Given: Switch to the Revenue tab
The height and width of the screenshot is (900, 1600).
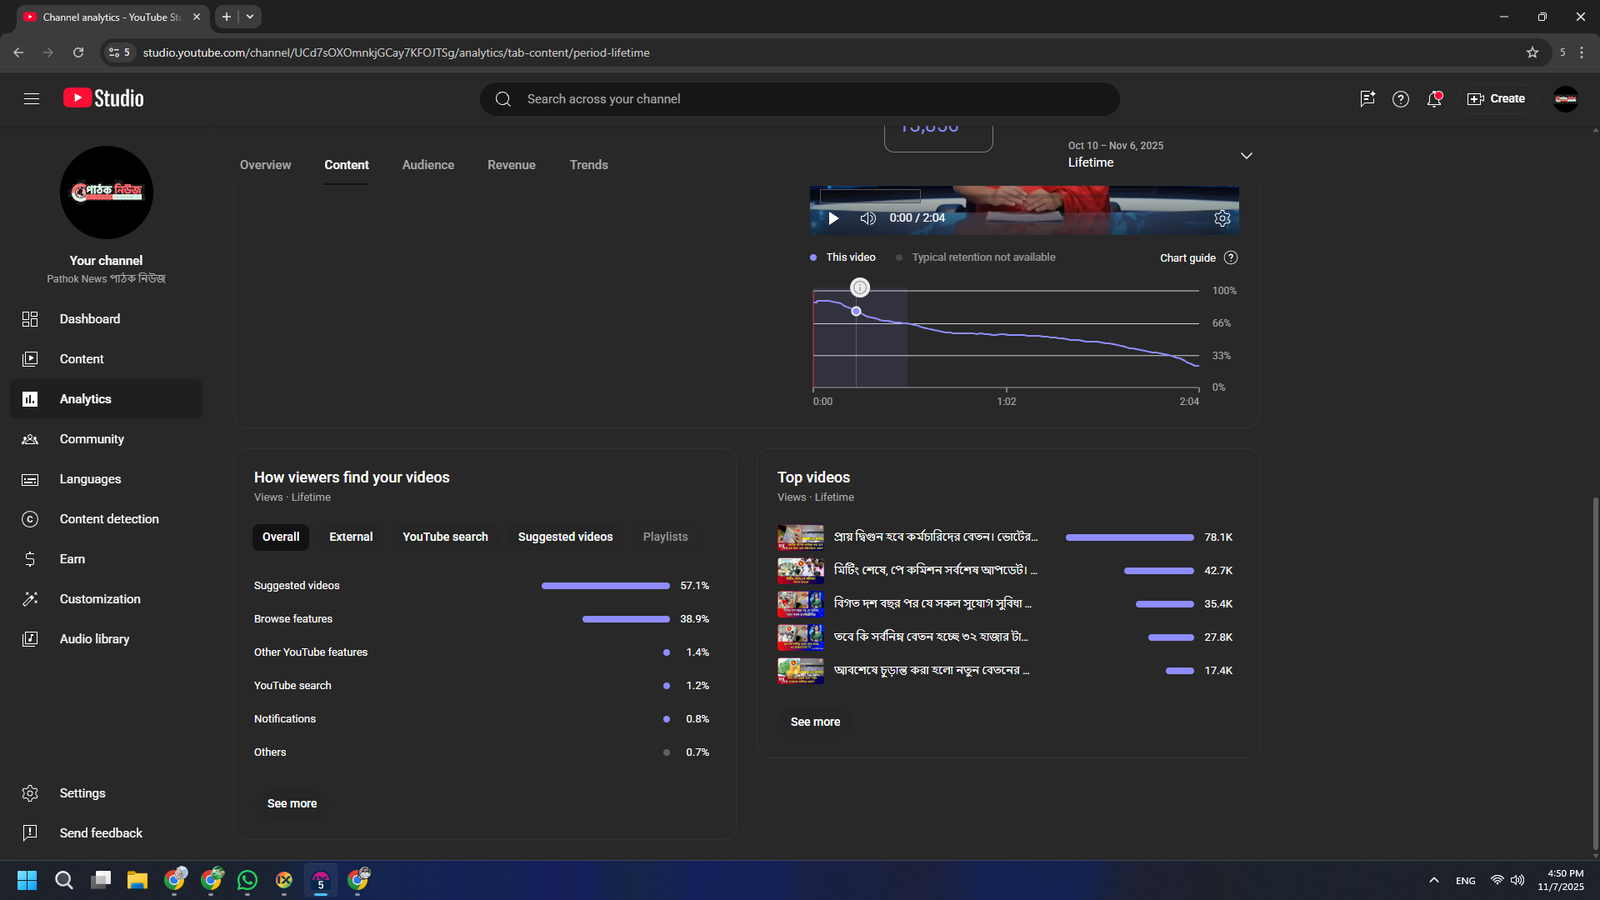Looking at the screenshot, I should coord(511,165).
